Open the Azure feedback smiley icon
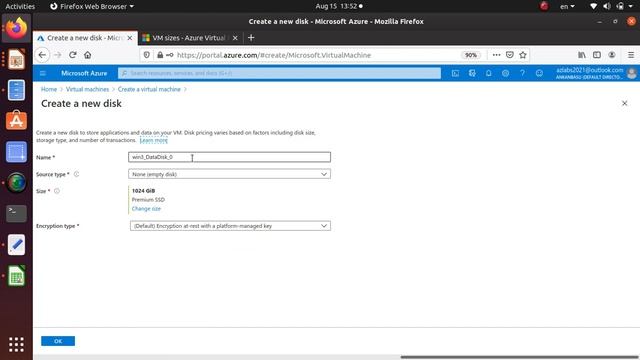Viewport: 640px width, 360px height. (539, 73)
